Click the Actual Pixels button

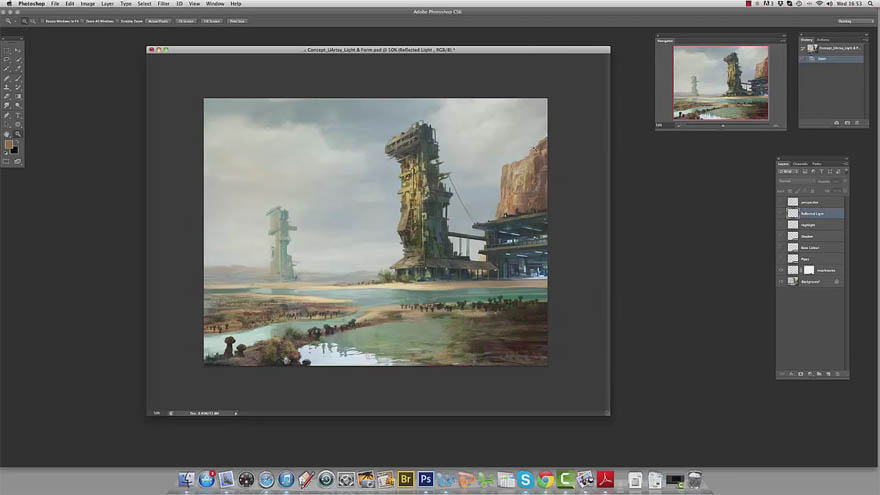158,21
